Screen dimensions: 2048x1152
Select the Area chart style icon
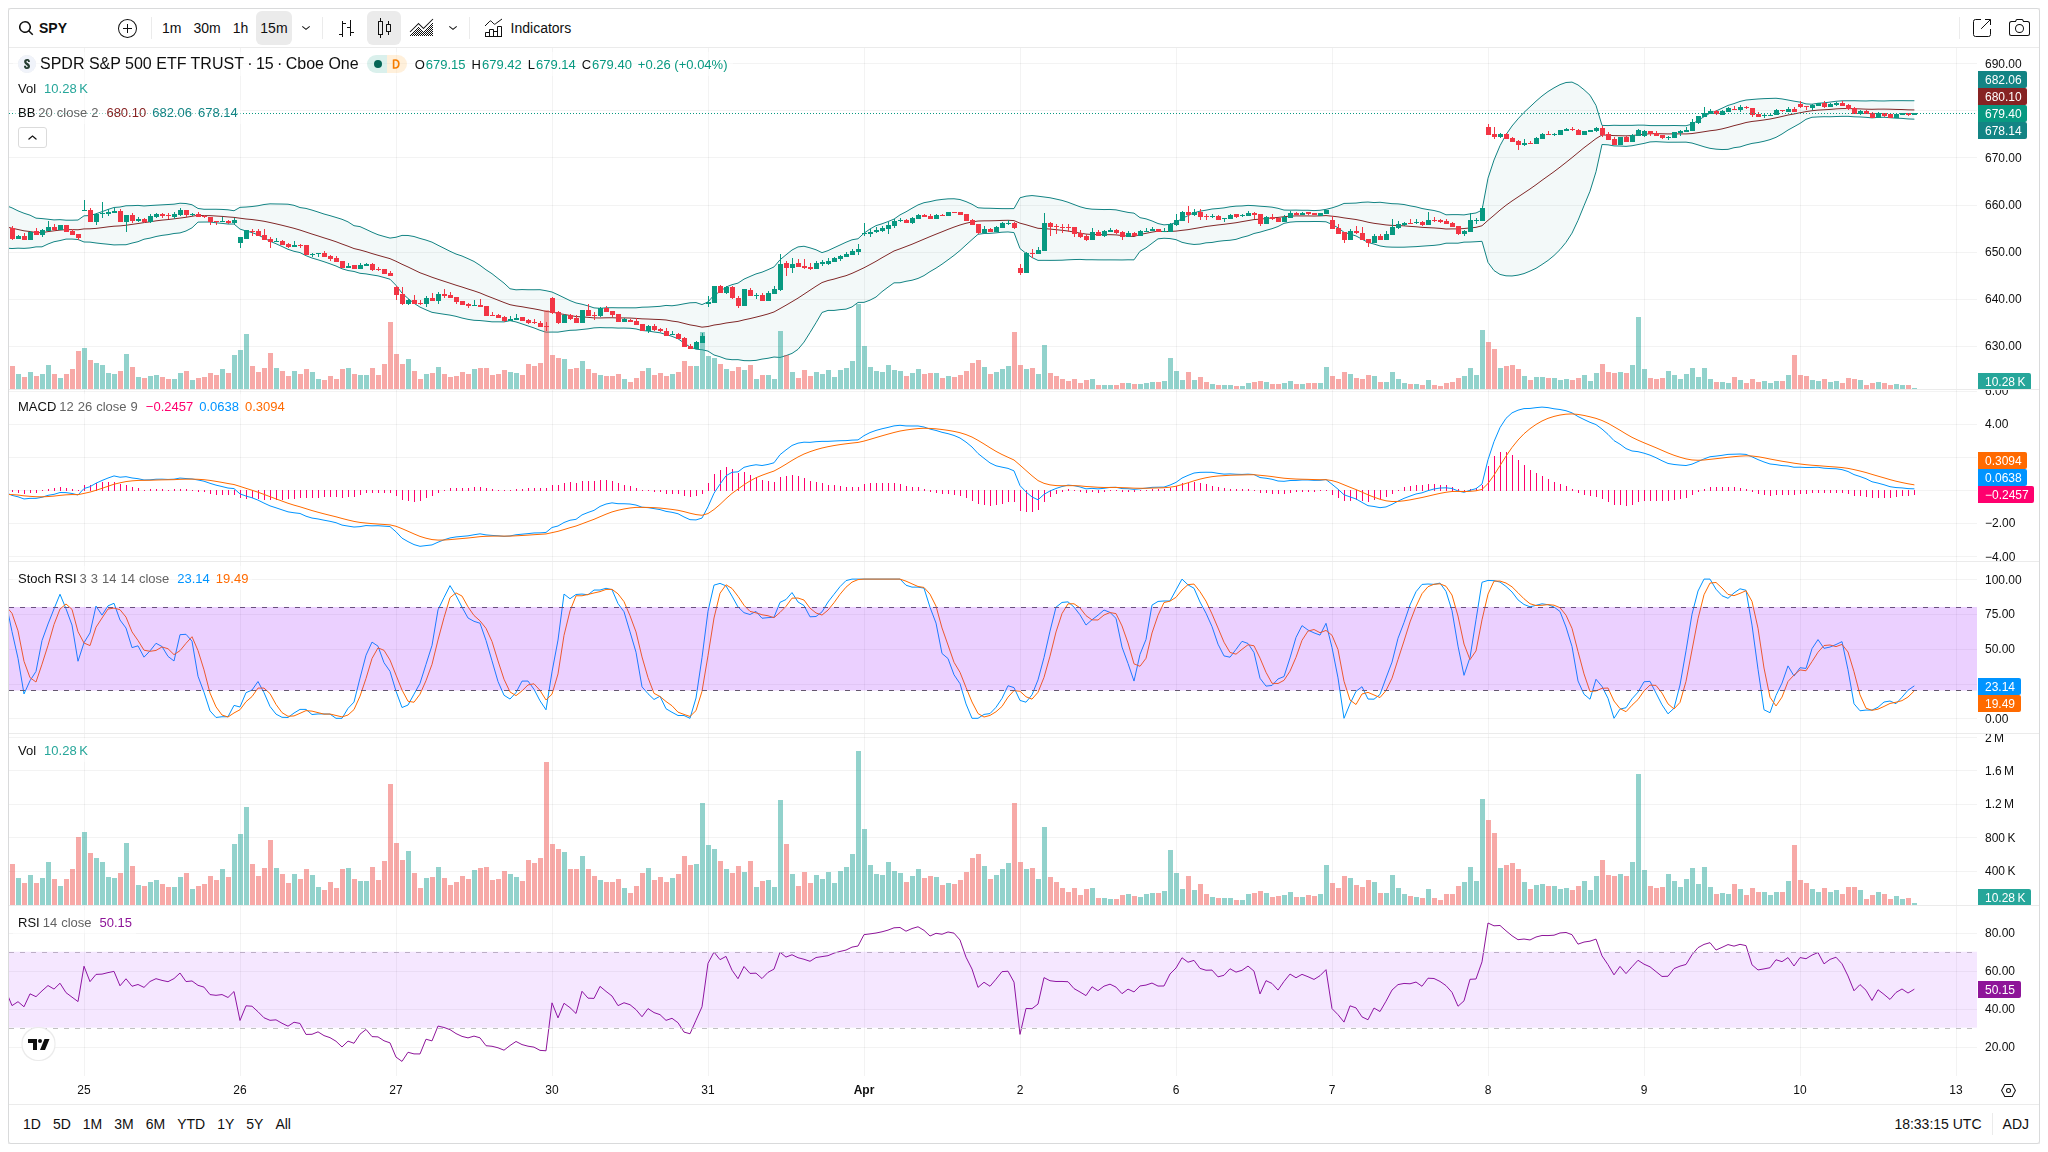click(x=422, y=28)
